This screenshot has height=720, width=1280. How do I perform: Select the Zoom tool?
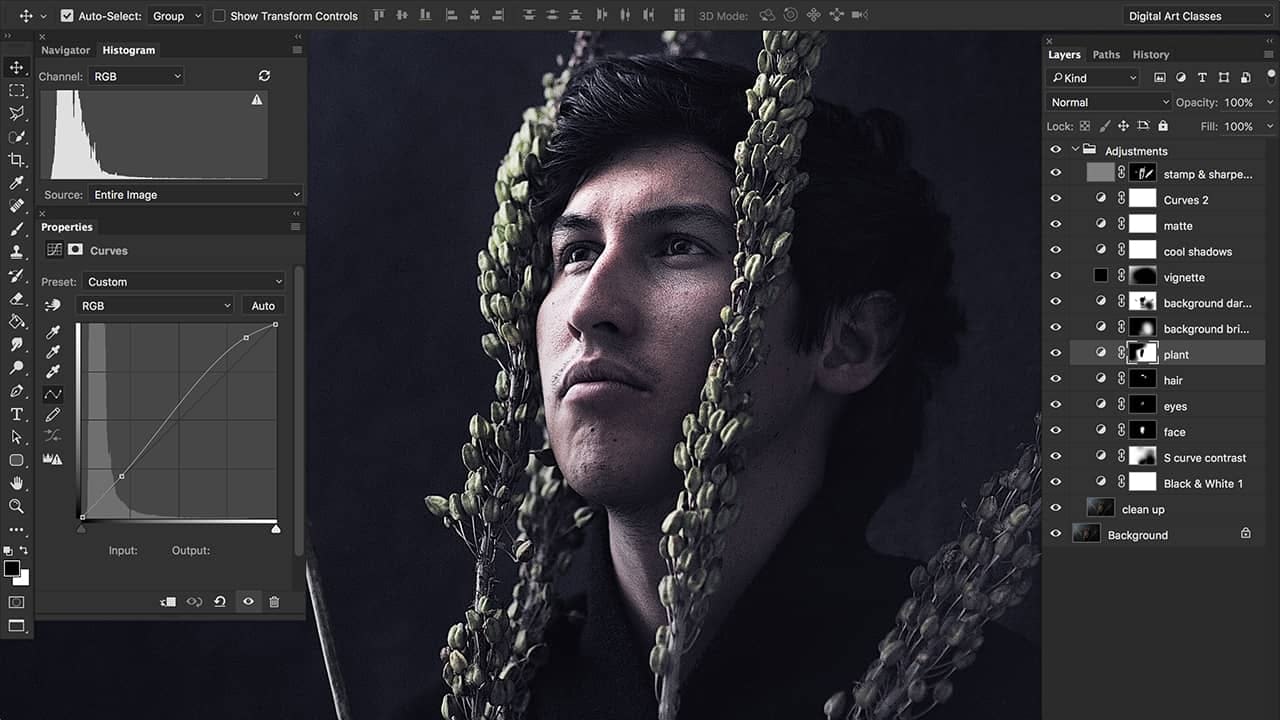(15, 506)
